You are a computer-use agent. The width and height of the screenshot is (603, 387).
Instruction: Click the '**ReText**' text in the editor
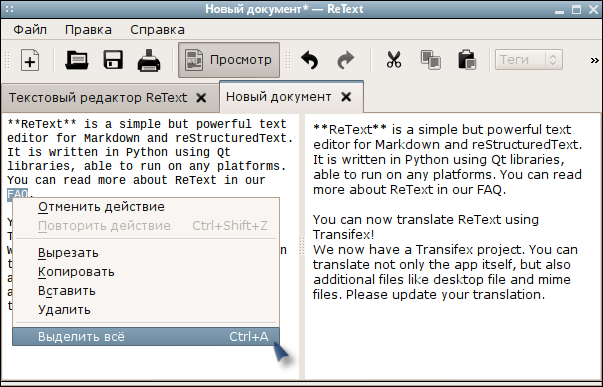(42, 124)
